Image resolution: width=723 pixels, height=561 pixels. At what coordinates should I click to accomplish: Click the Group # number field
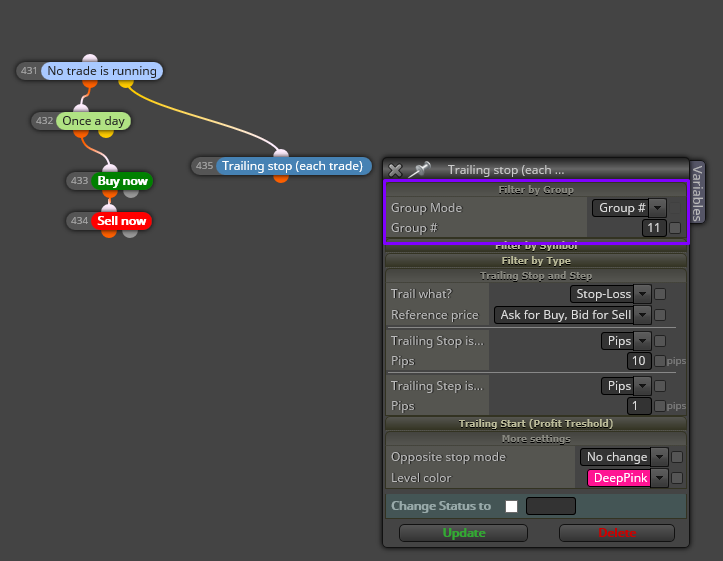point(654,228)
